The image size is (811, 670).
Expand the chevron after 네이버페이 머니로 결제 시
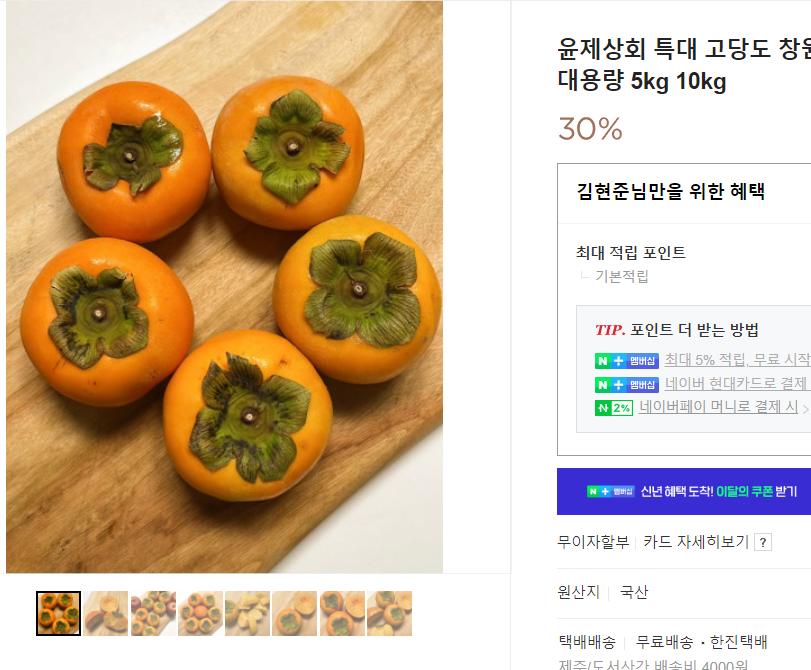click(x=805, y=408)
